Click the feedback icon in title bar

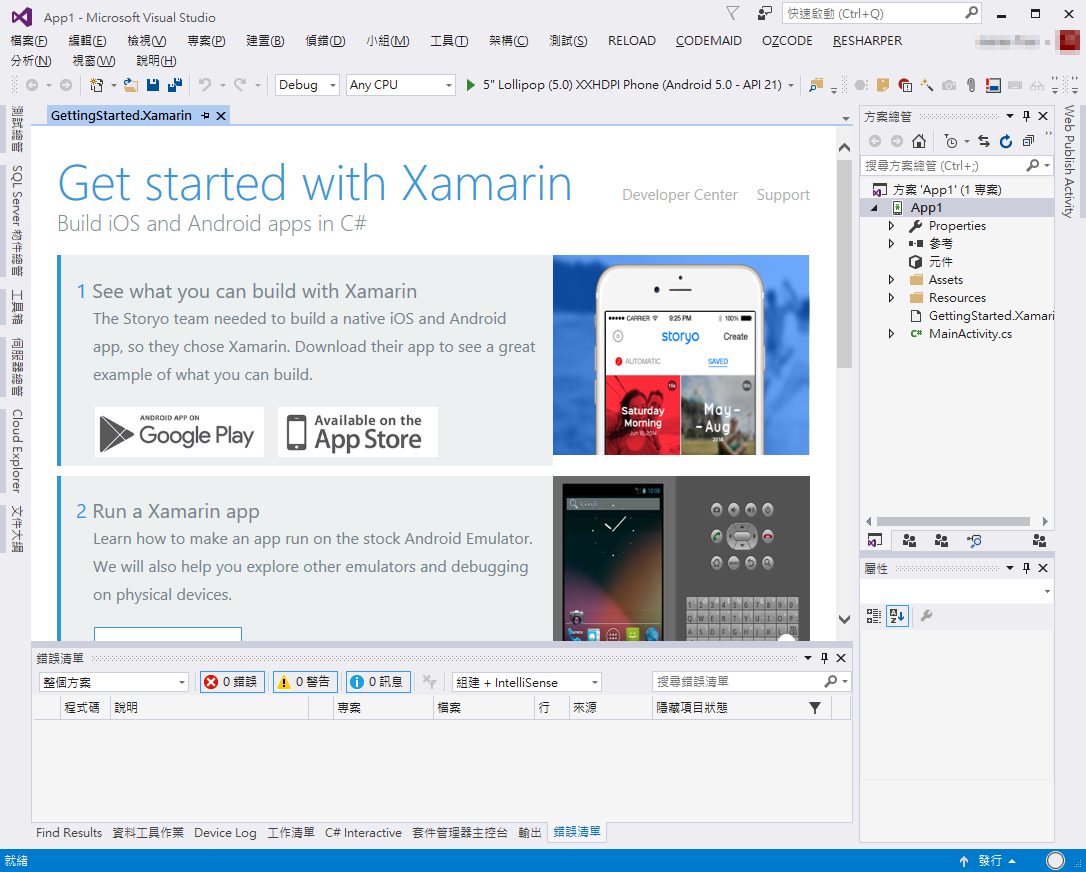point(765,13)
